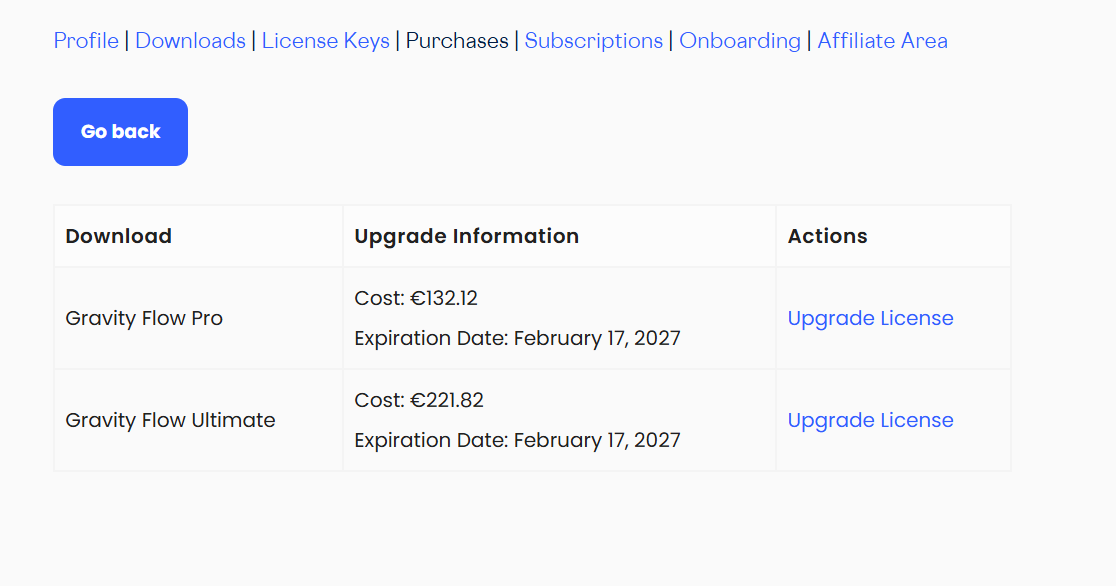Click the Download column header
This screenshot has height=586, width=1116.
118,236
